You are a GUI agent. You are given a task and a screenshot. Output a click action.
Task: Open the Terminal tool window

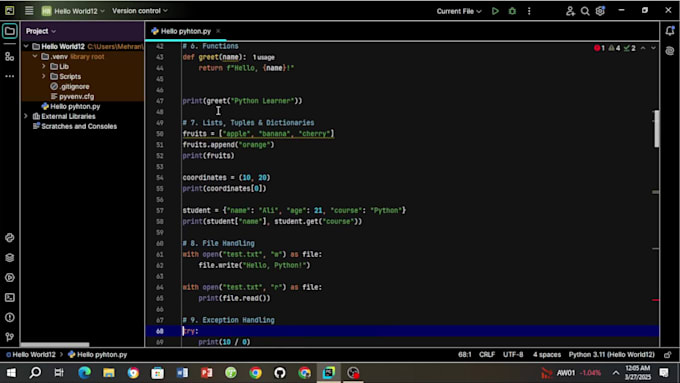[10, 298]
